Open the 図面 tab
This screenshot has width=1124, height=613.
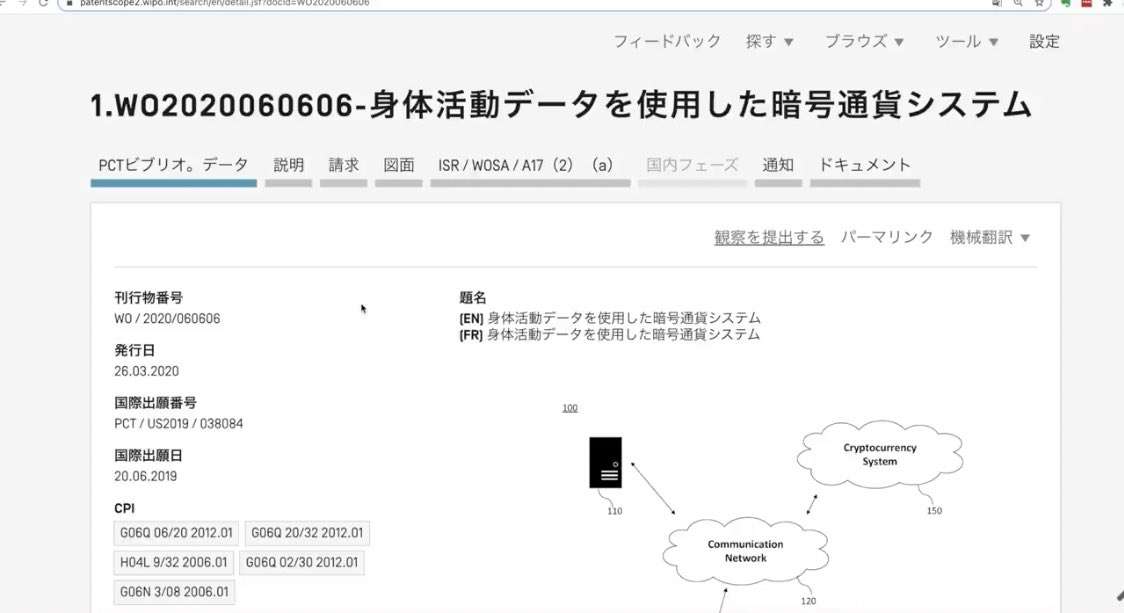399,166
